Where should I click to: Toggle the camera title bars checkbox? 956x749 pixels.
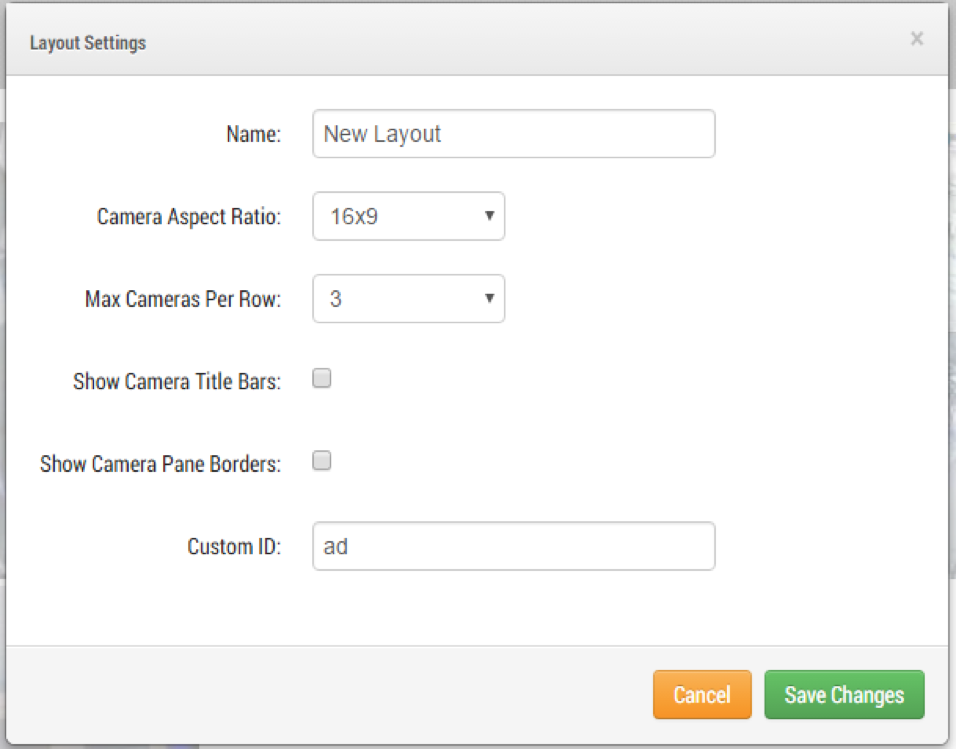click(x=321, y=378)
